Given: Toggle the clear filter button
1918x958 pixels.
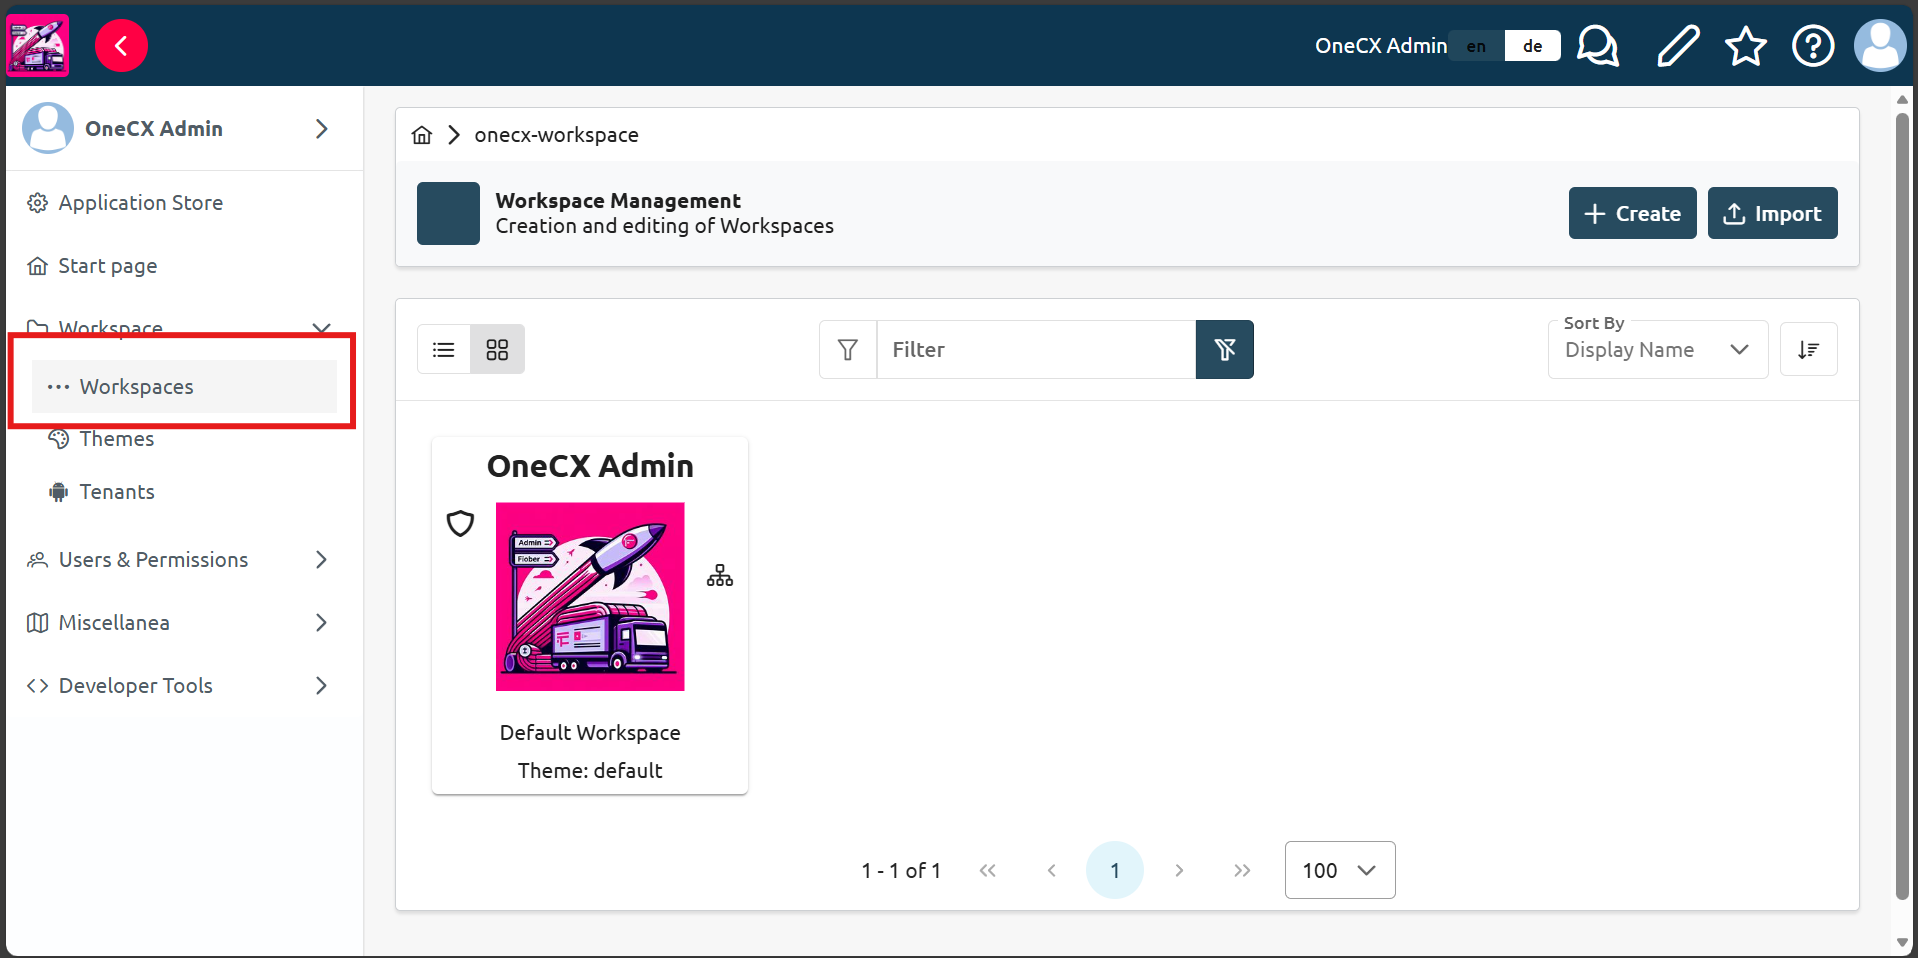Looking at the screenshot, I should pos(1224,349).
